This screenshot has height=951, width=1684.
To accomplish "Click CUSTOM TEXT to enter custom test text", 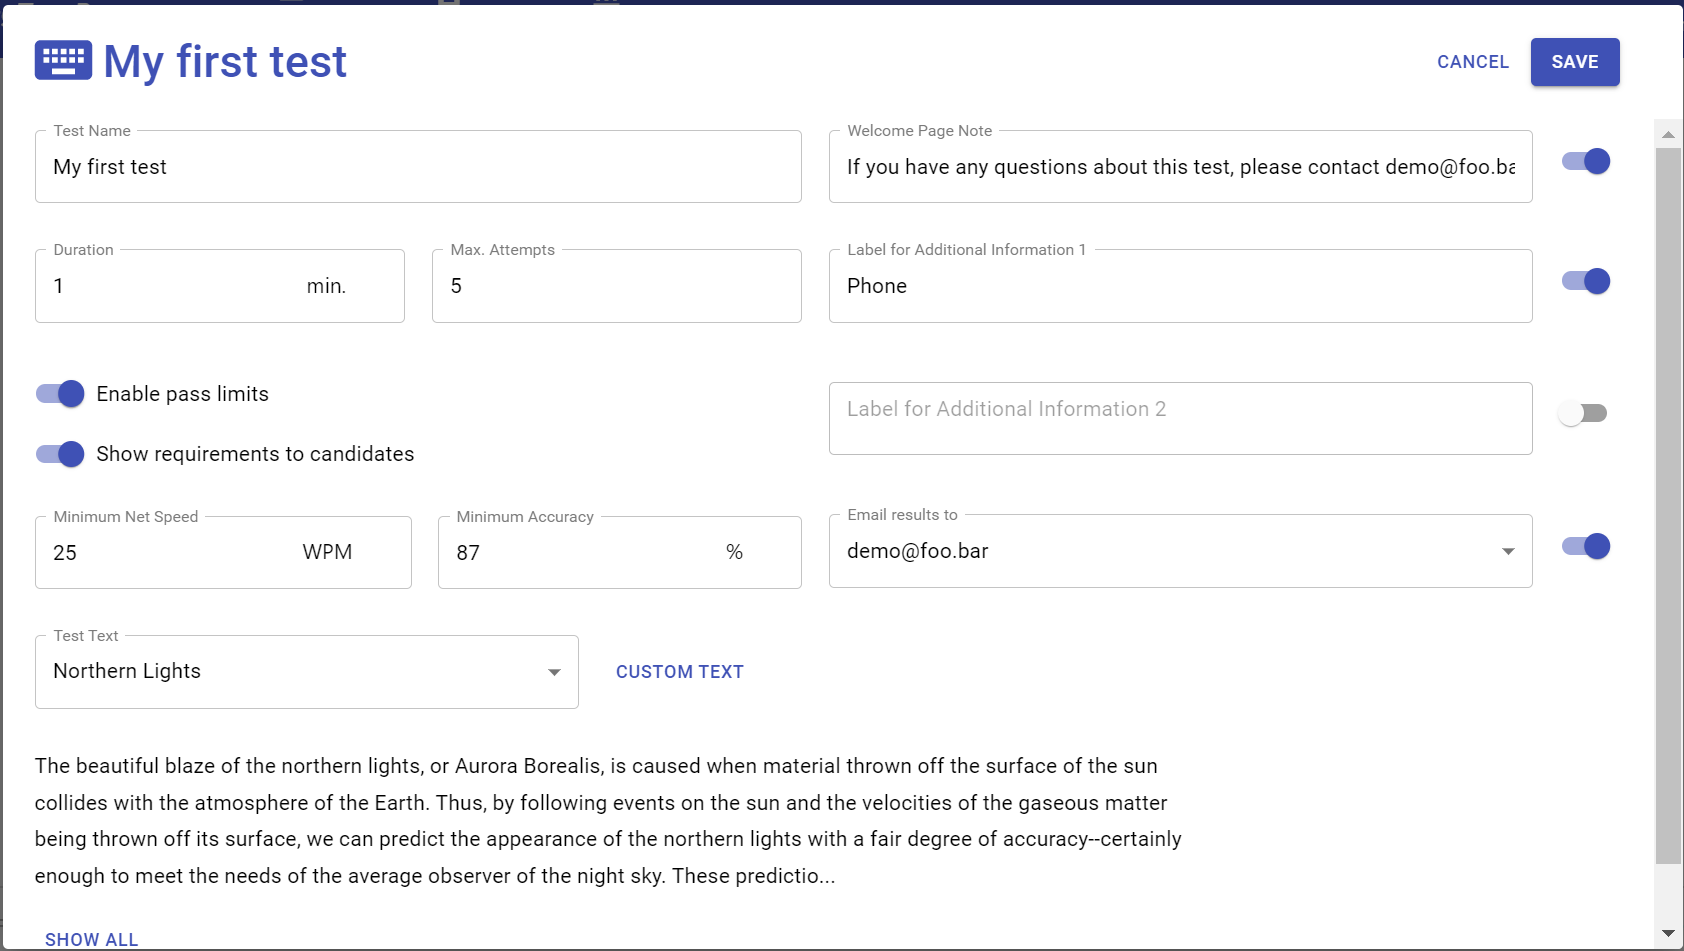I will pyautogui.click(x=679, y=671).
